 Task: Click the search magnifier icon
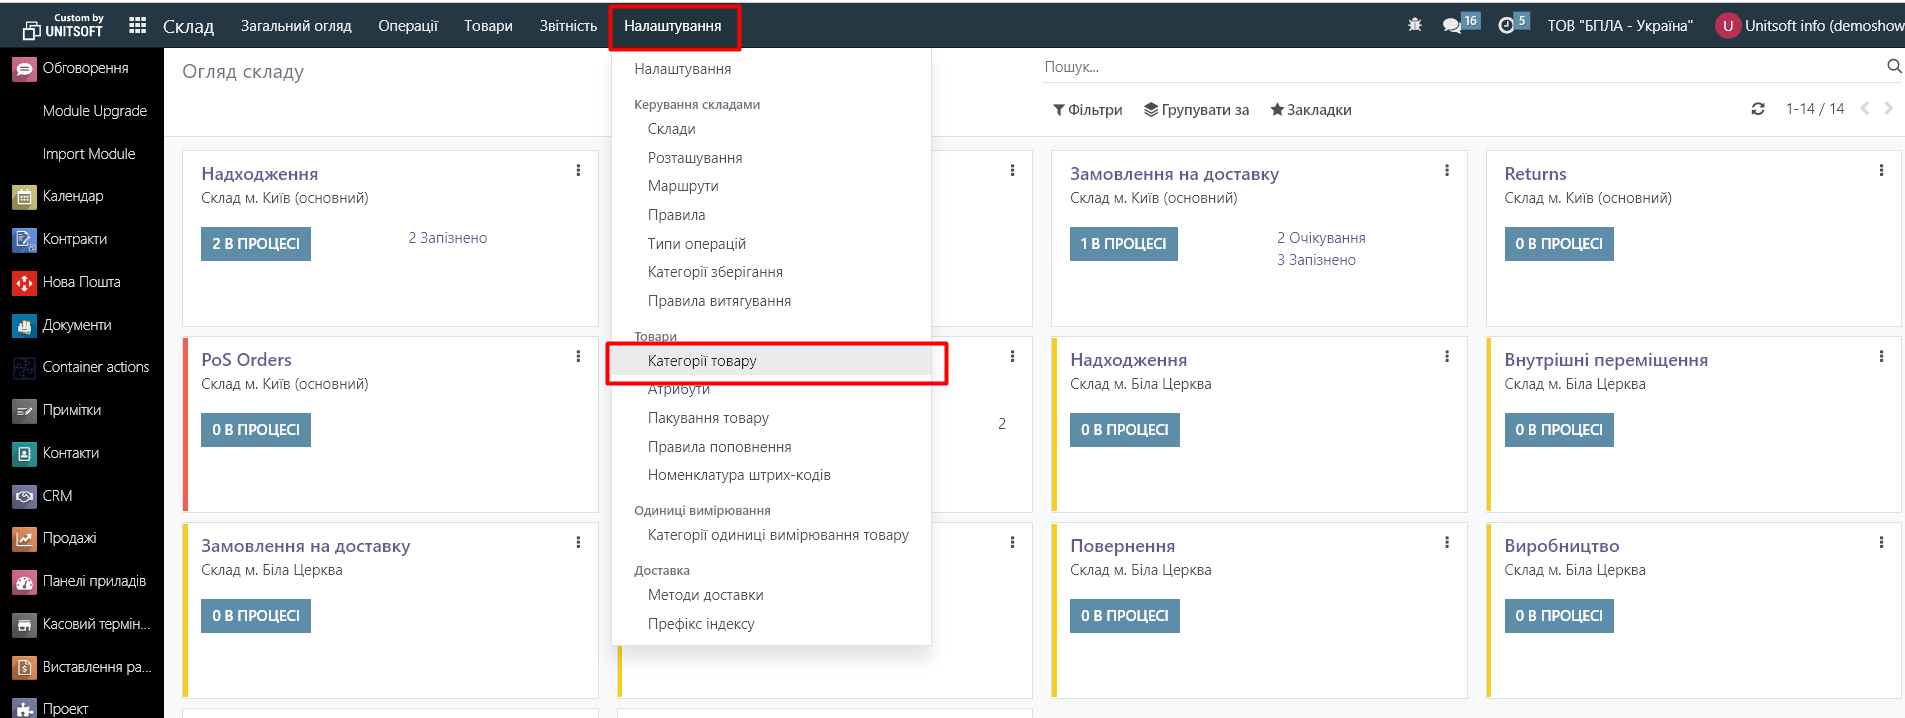[1893, 67]
